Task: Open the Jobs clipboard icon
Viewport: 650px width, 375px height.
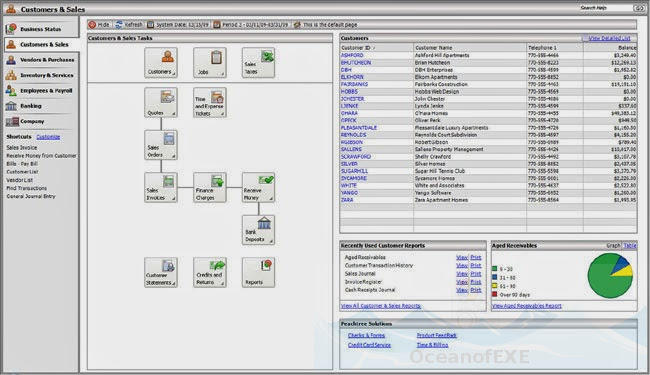Action: click(x=210, y=62)
